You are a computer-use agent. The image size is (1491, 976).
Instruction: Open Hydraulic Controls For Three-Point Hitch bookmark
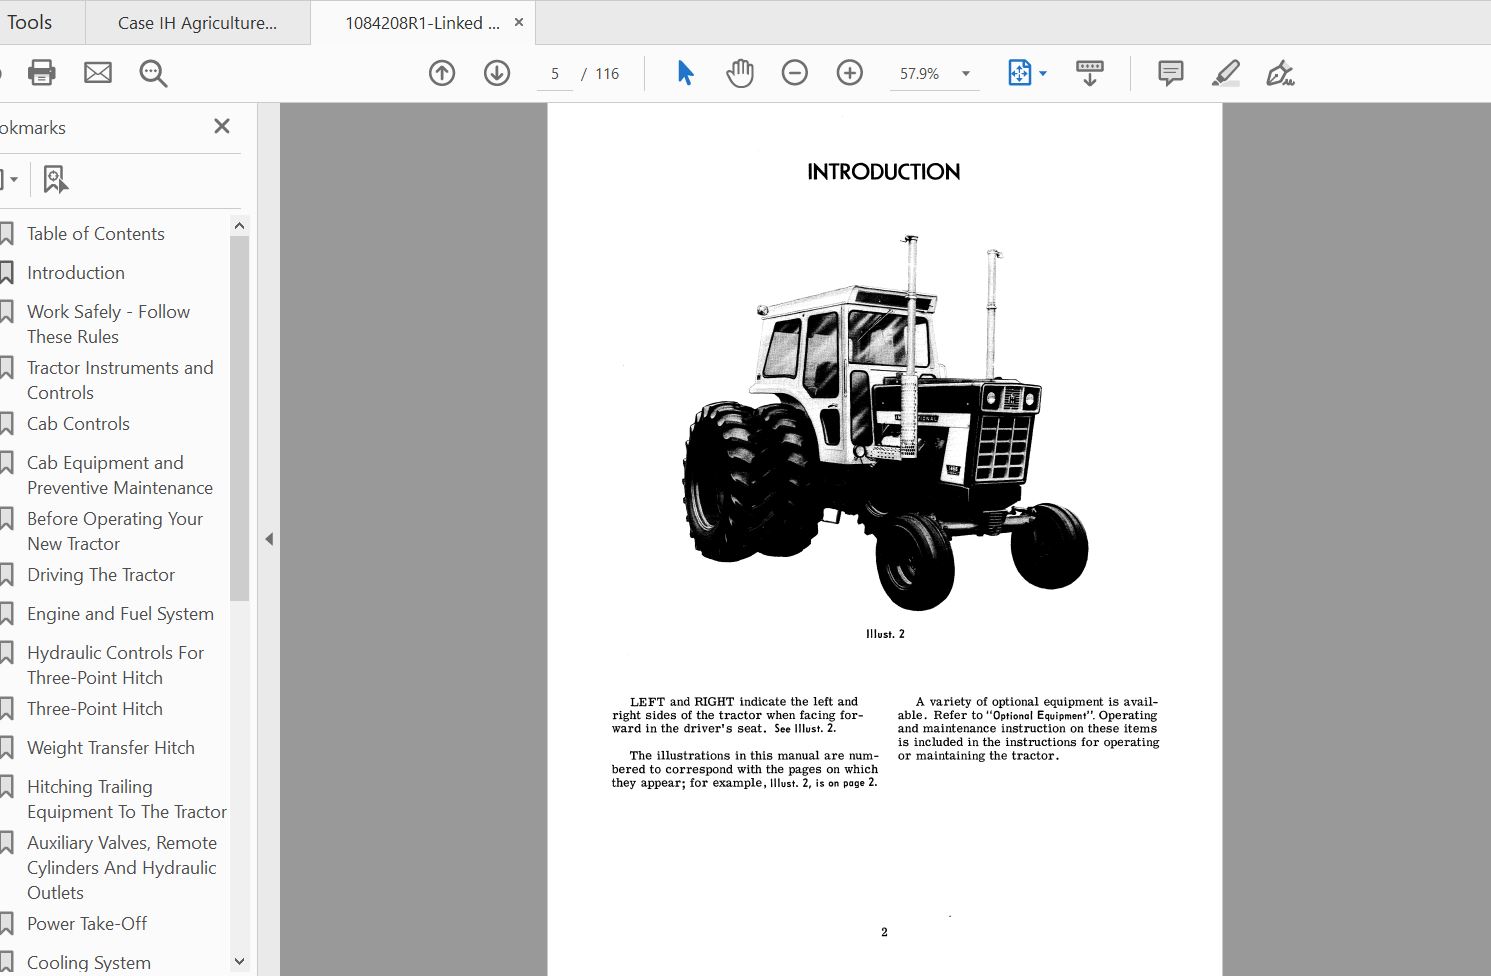(115, 665)
